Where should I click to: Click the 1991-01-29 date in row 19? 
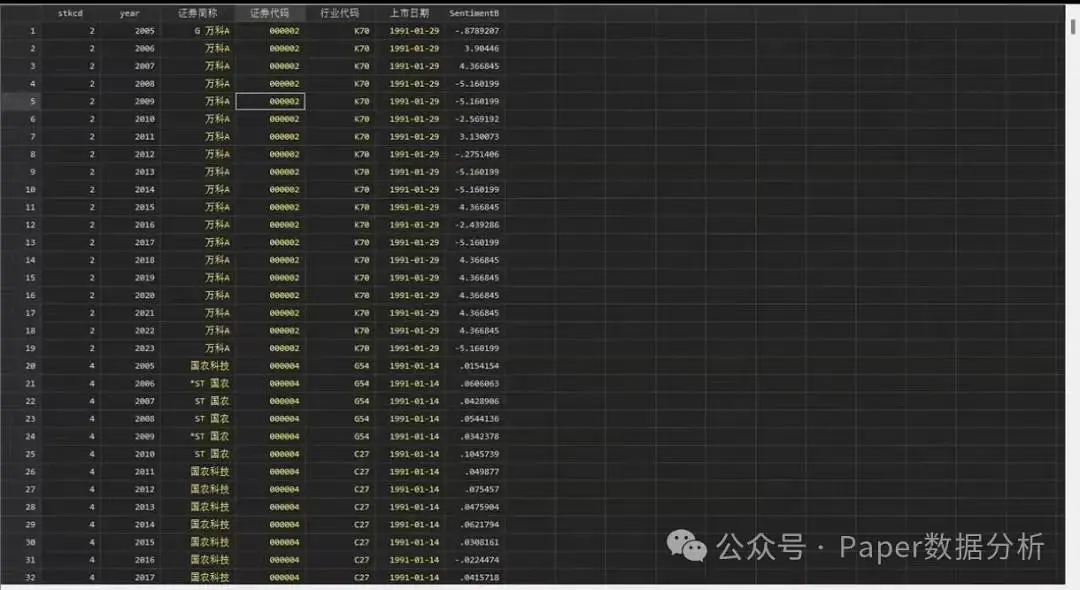(x=414, y=348)
